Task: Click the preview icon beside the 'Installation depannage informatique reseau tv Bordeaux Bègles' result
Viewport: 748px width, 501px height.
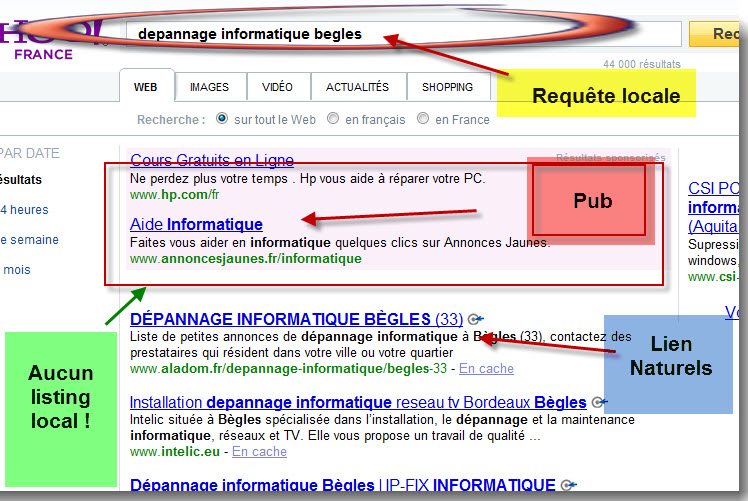Action: (600, 402)
